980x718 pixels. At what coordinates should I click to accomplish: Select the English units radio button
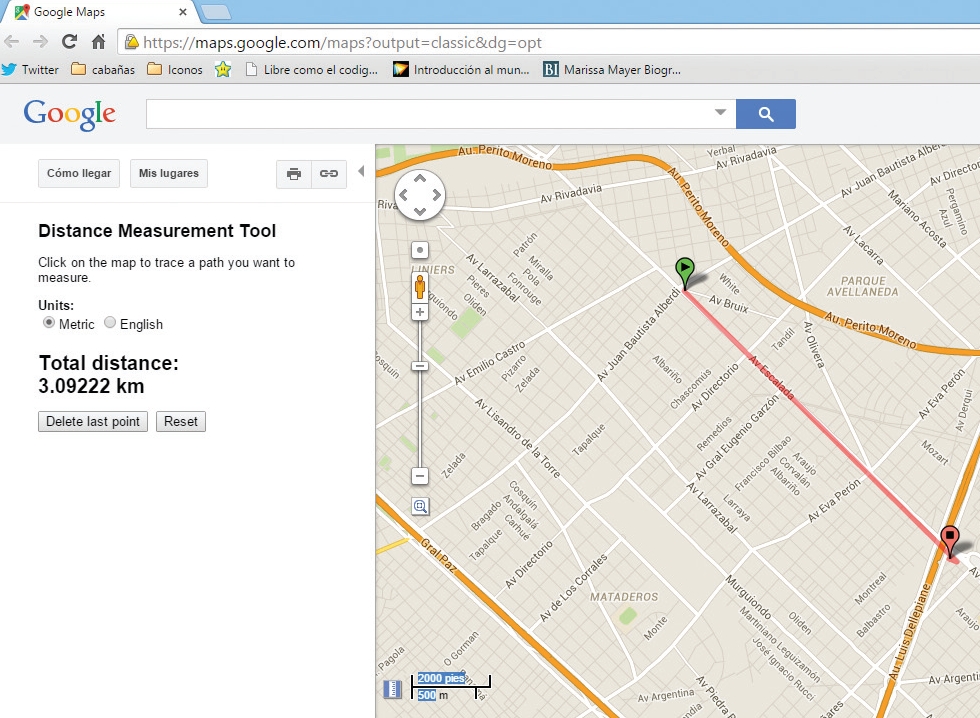coord(110,322)
